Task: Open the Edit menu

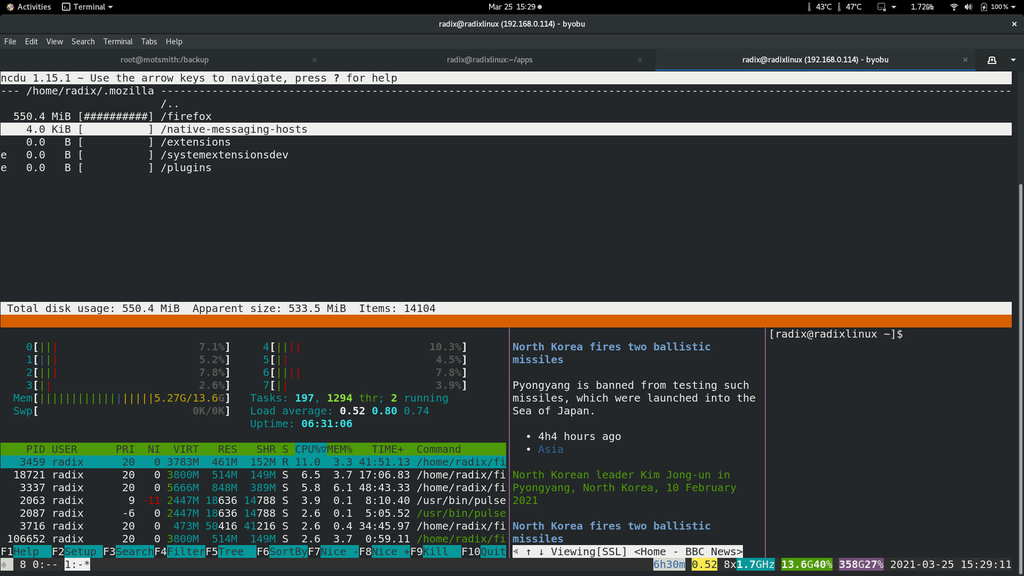Action: point(31,41)
